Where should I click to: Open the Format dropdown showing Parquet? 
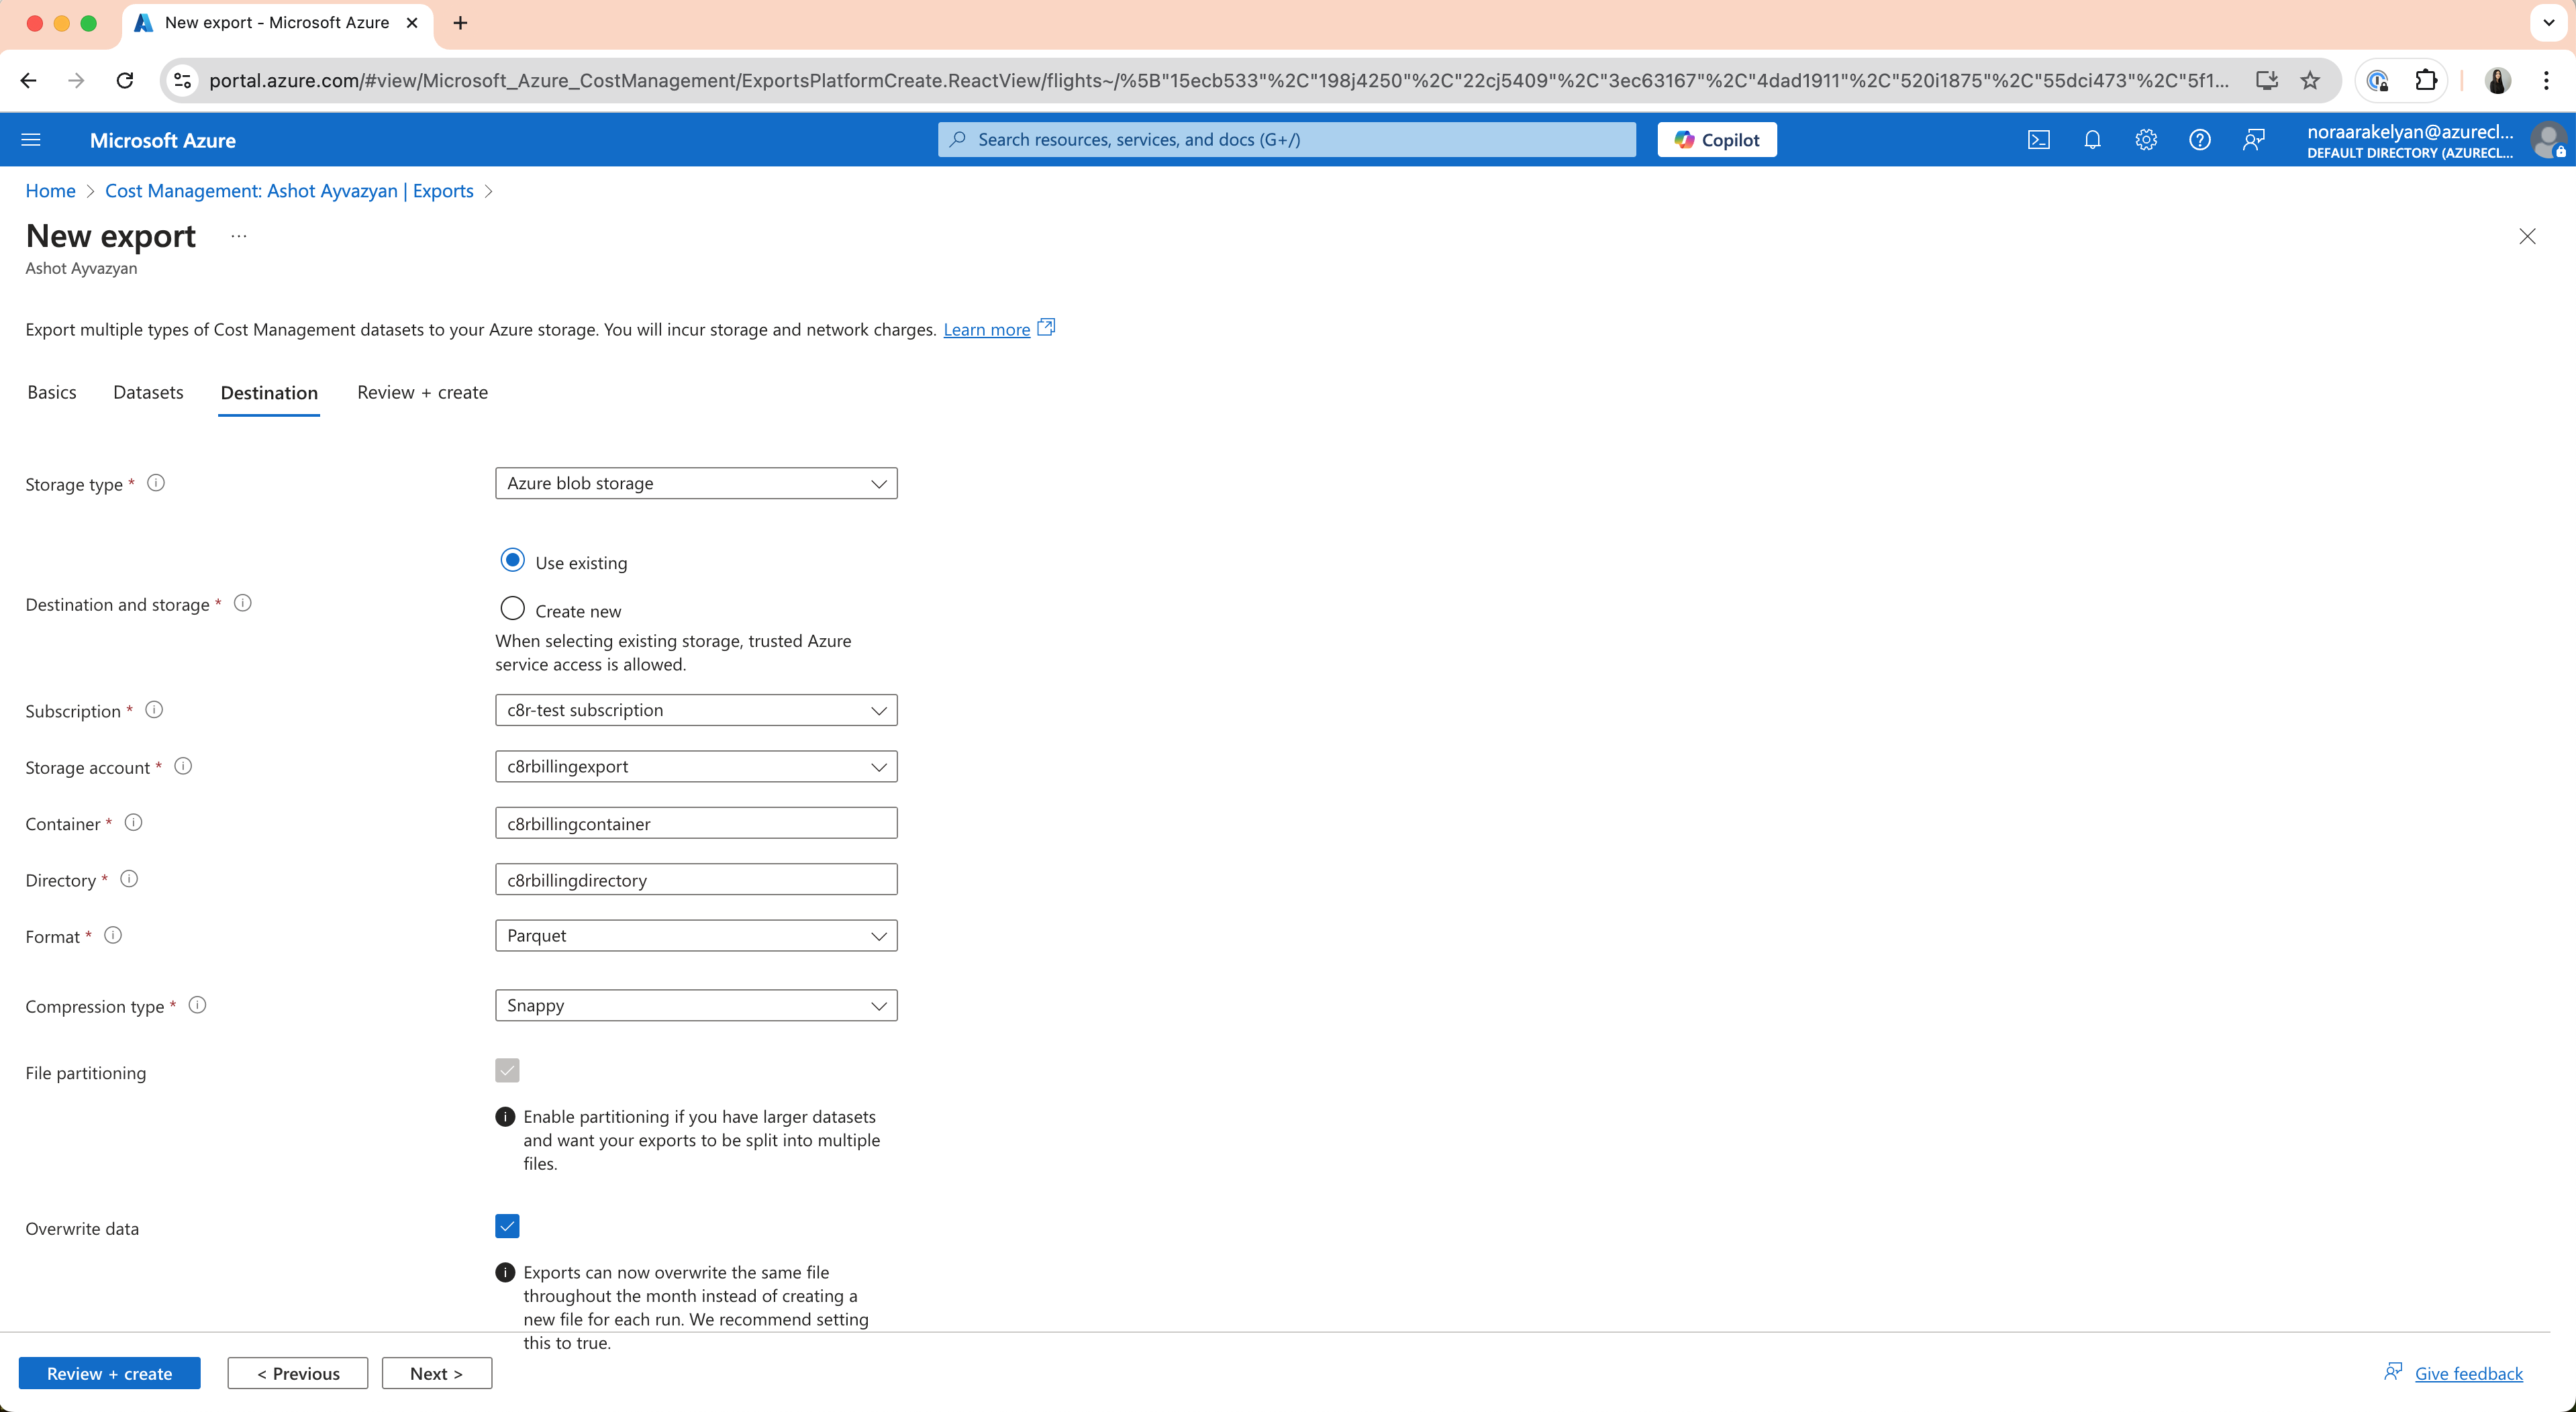click(696, 936)
